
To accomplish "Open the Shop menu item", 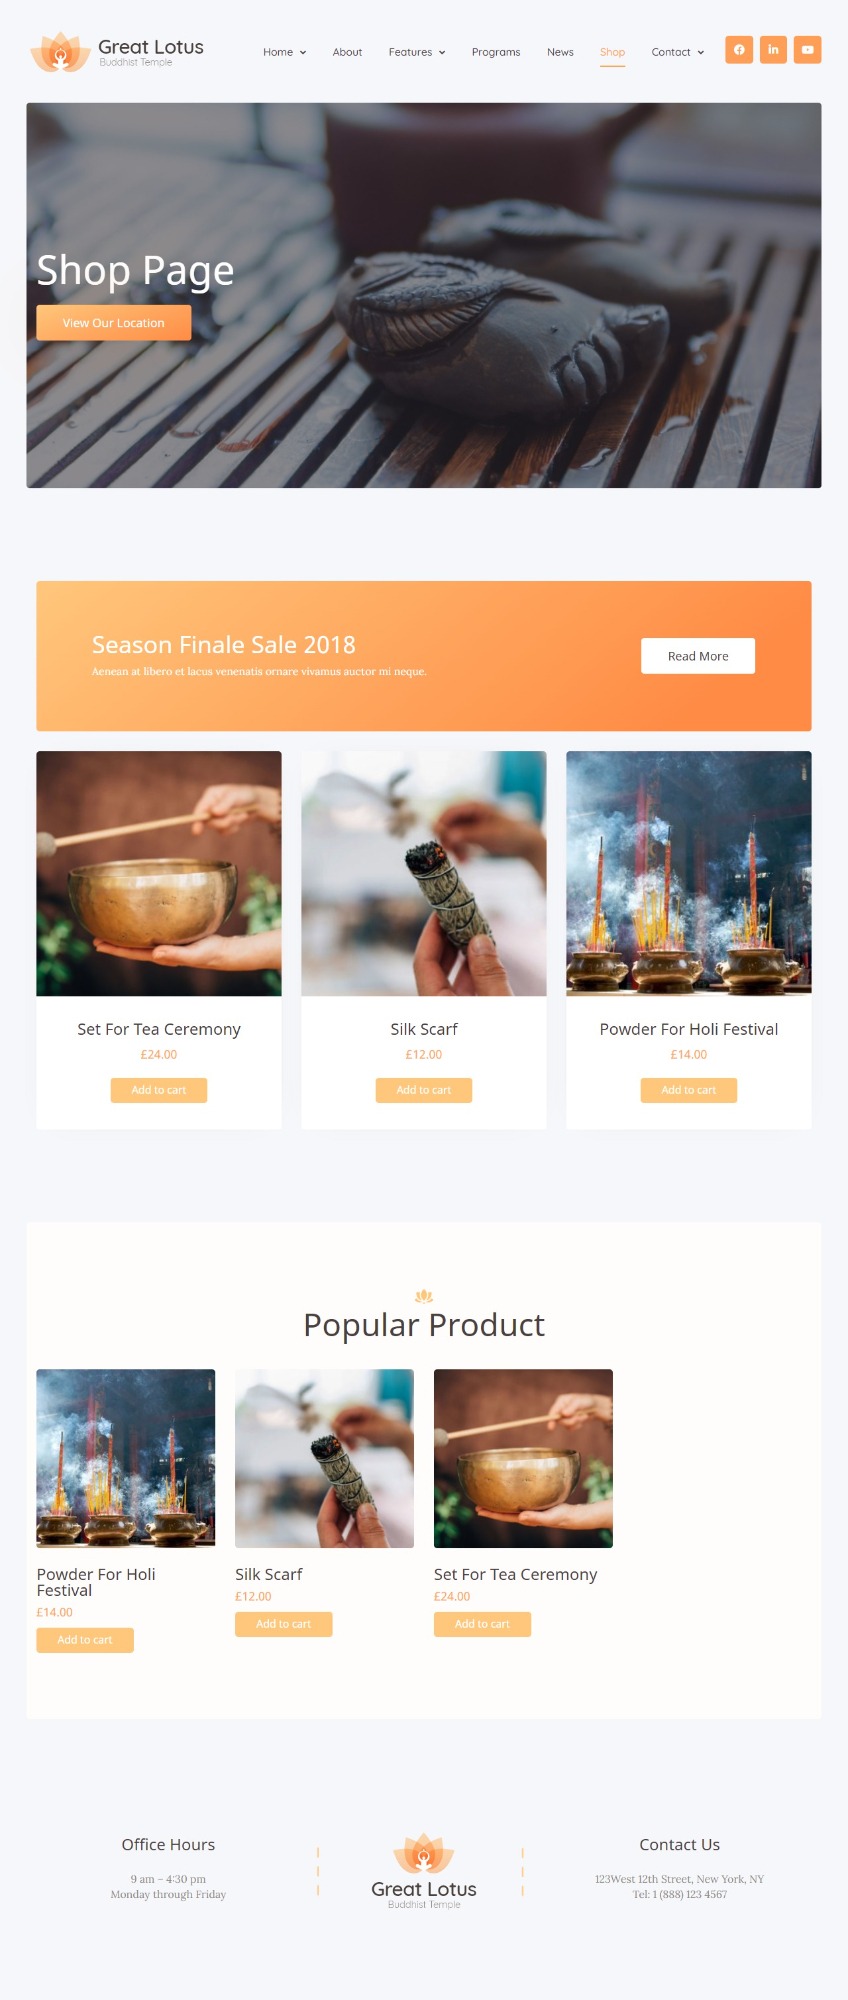I will click(612, 52).
